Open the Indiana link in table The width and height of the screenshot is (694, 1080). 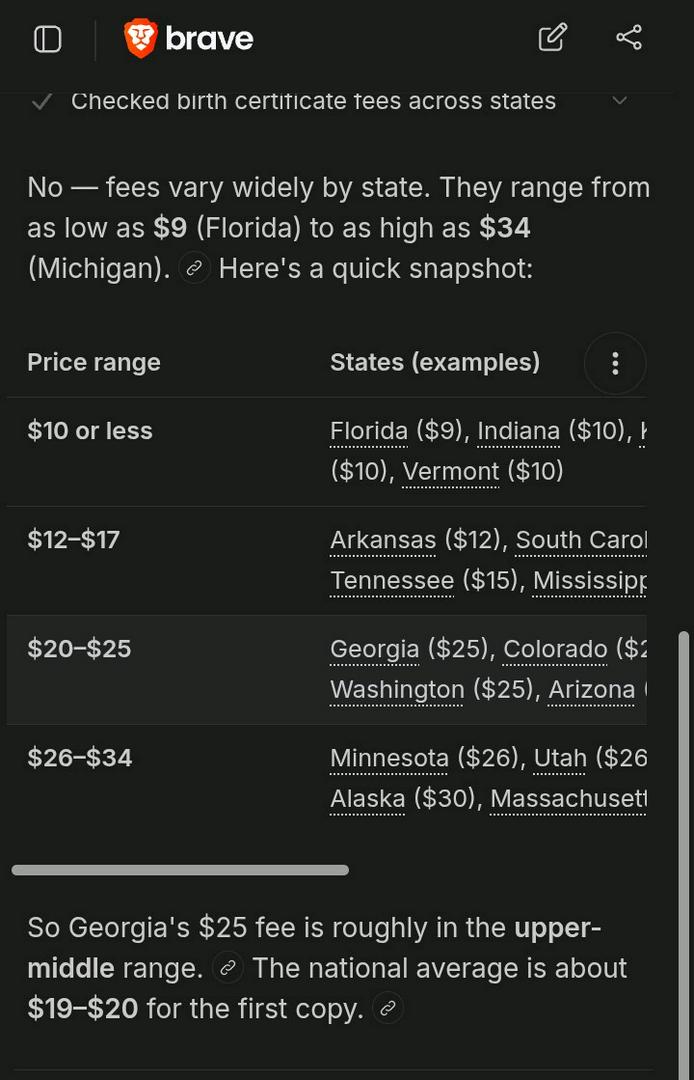(x=518, y=431)
